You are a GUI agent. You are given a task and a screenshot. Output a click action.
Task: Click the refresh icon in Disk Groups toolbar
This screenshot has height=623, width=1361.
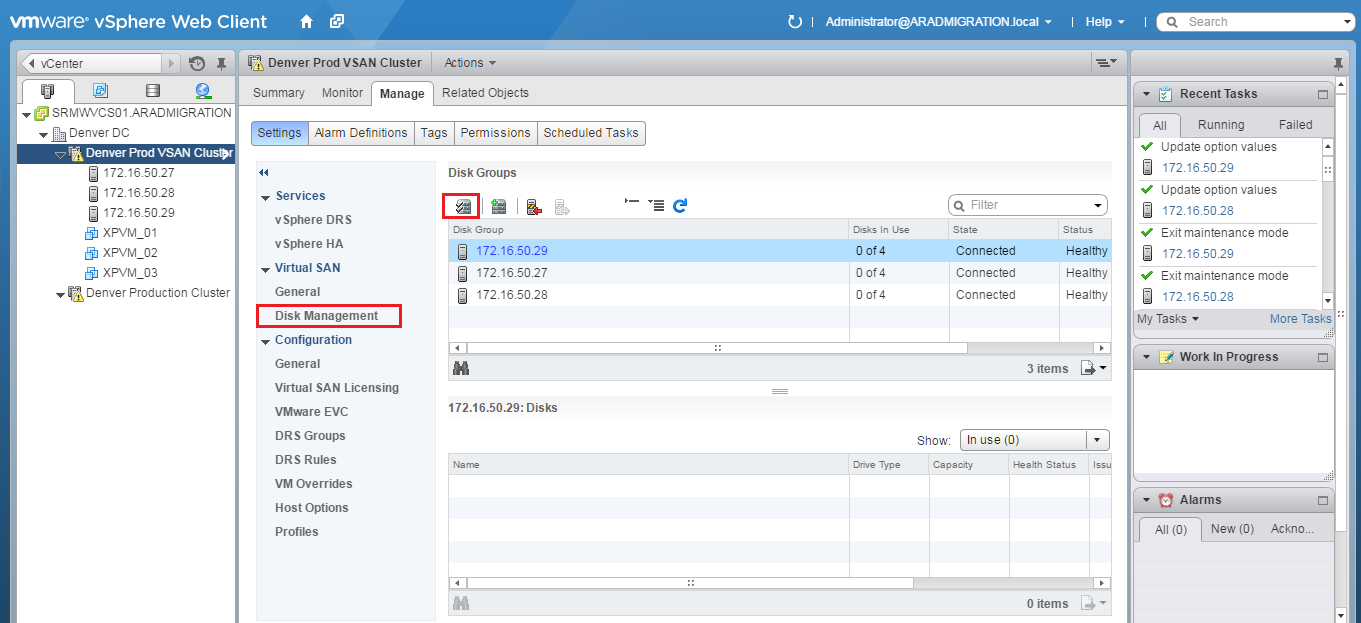coord(679,204)
